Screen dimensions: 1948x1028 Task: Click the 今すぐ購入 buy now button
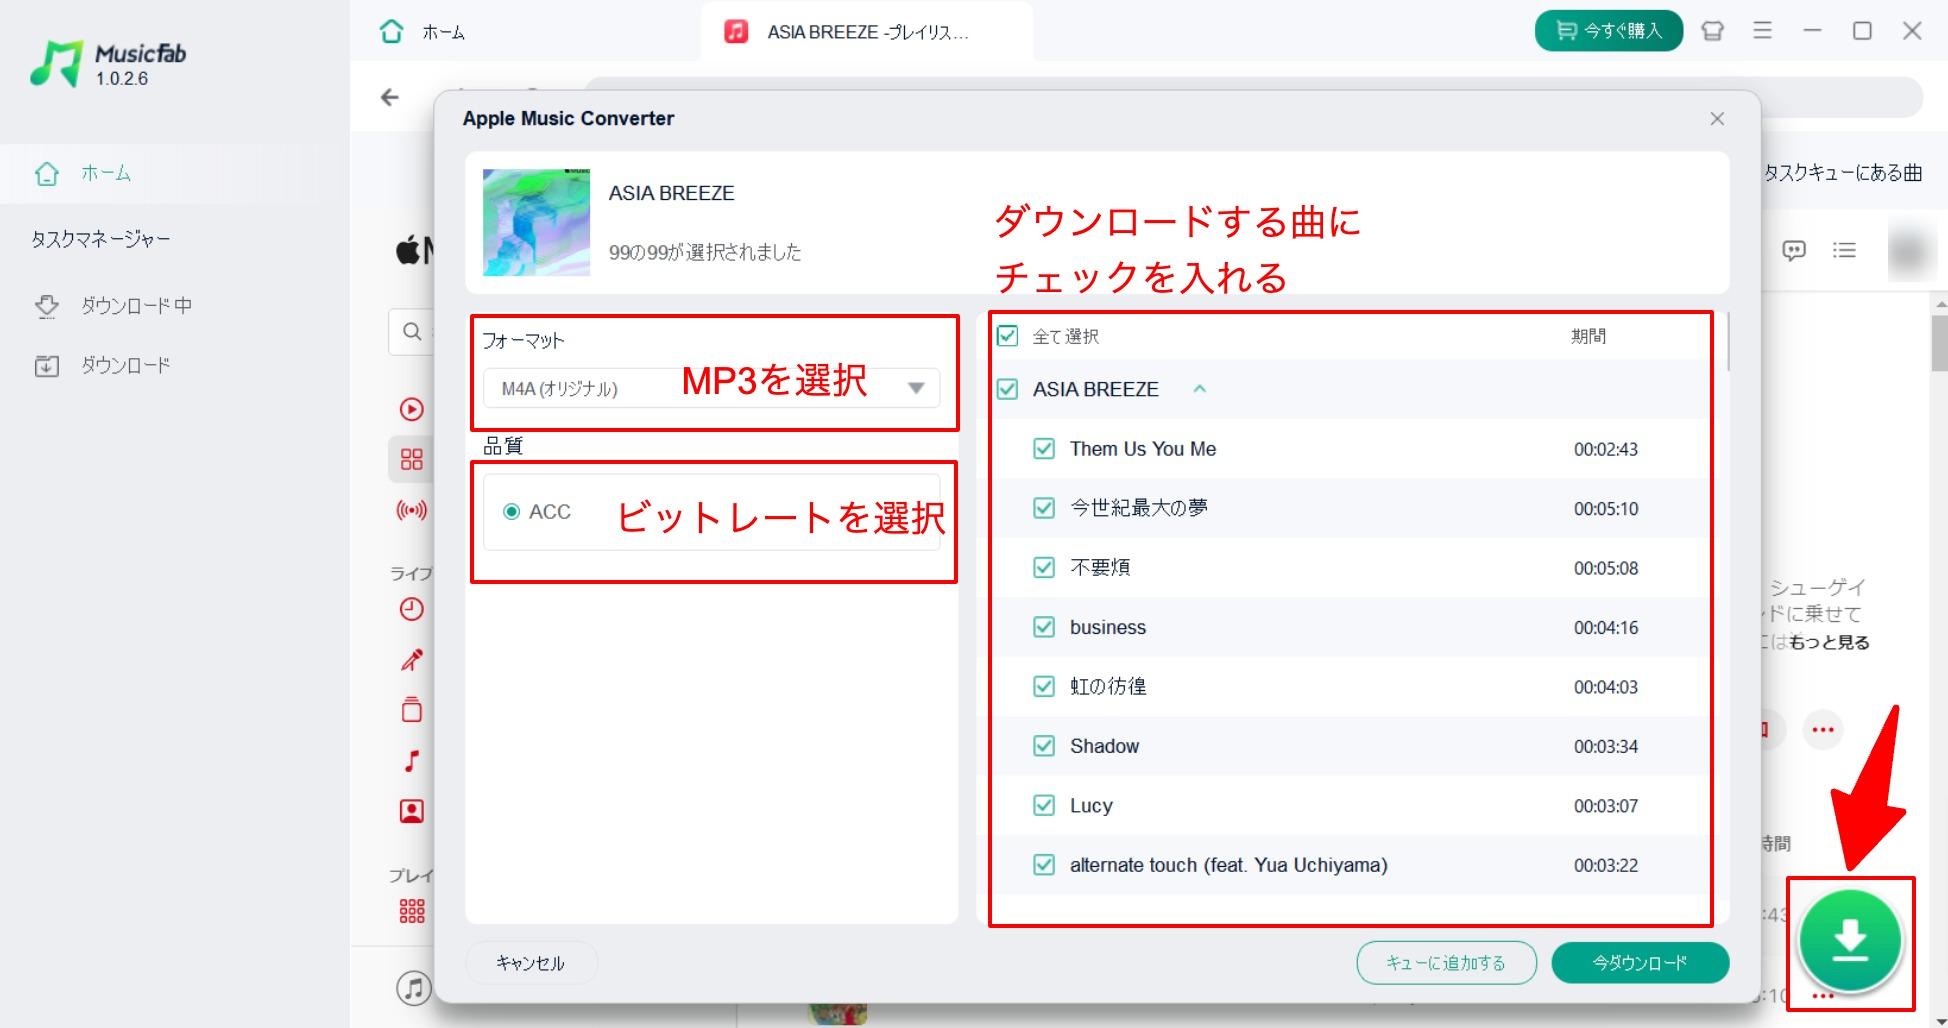point(1609,31)
